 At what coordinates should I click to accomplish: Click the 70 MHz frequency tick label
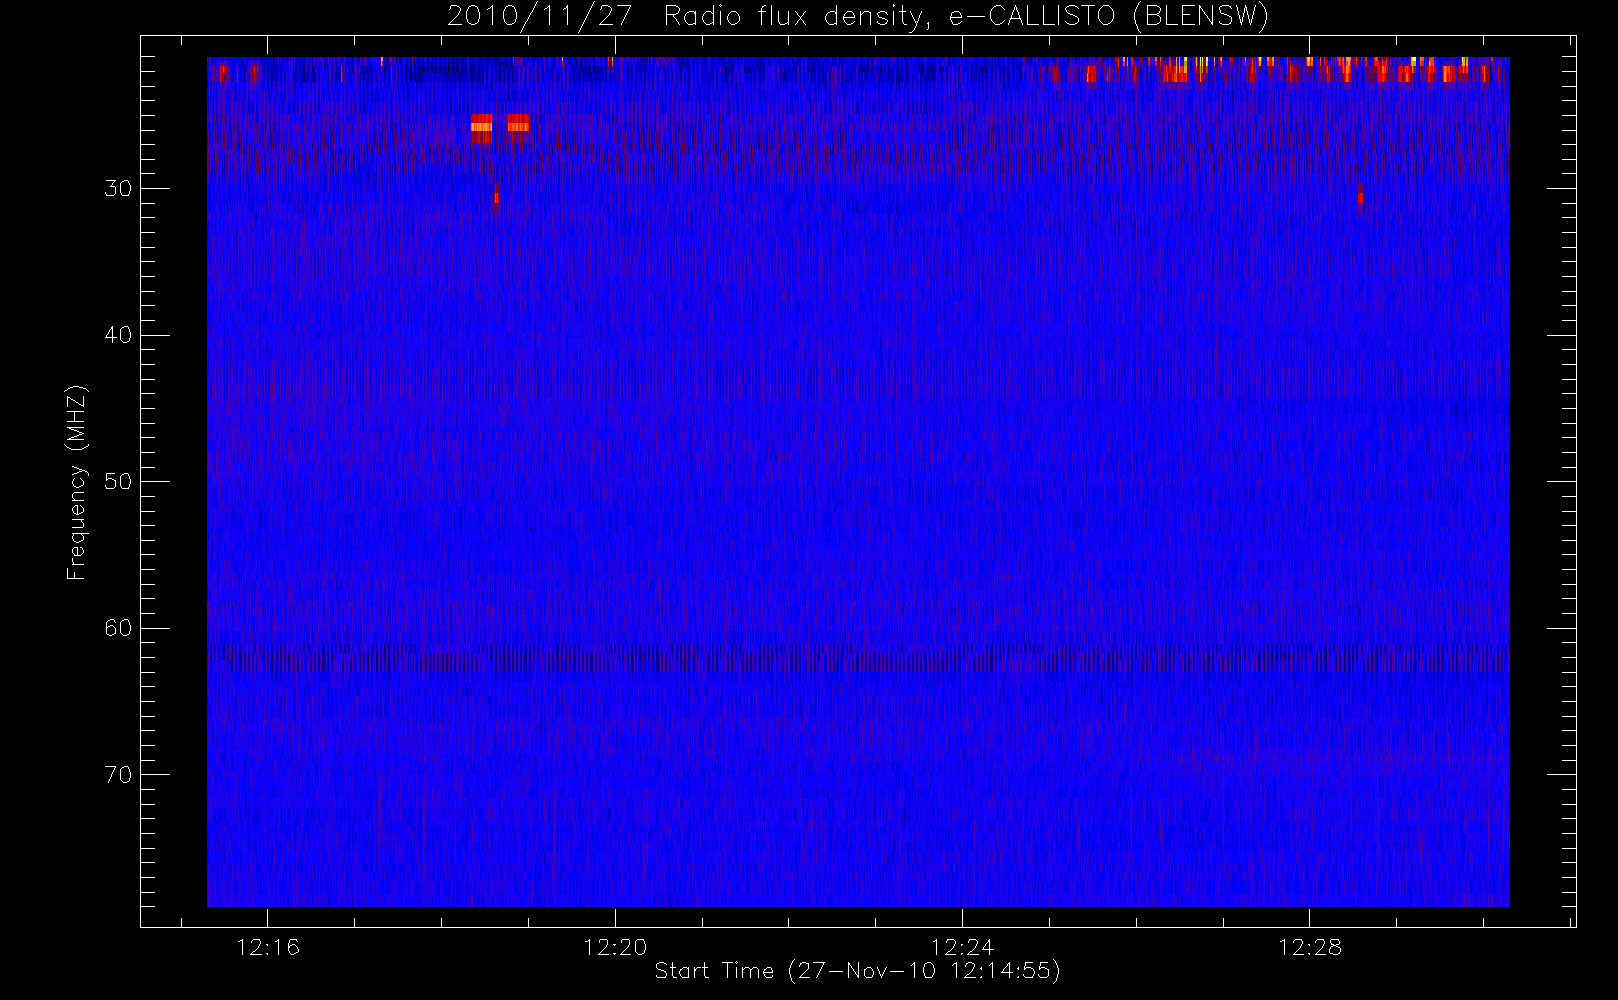click(x=118, y=775)
